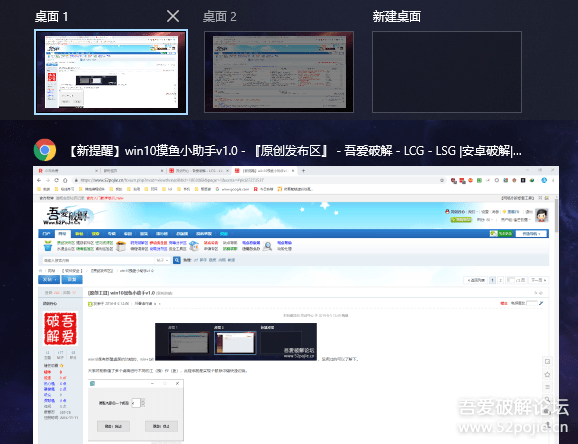Click page number 2 in the pagination

tap(500, 280)
